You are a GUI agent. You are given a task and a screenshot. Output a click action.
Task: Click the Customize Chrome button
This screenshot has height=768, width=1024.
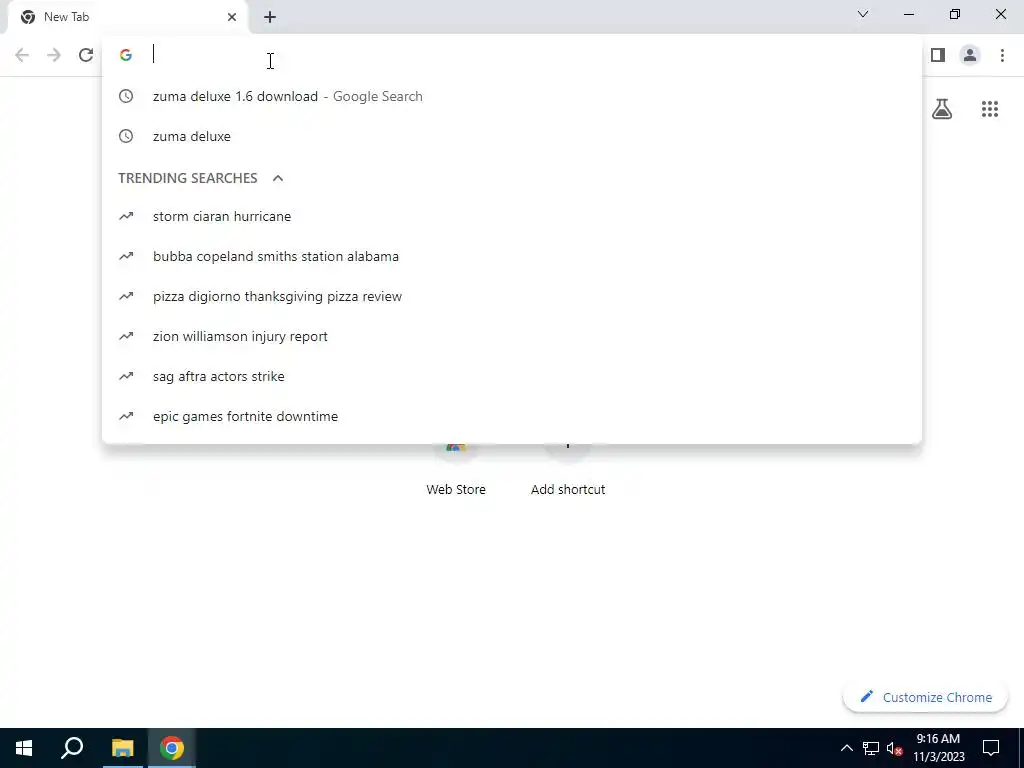[925, 697]
